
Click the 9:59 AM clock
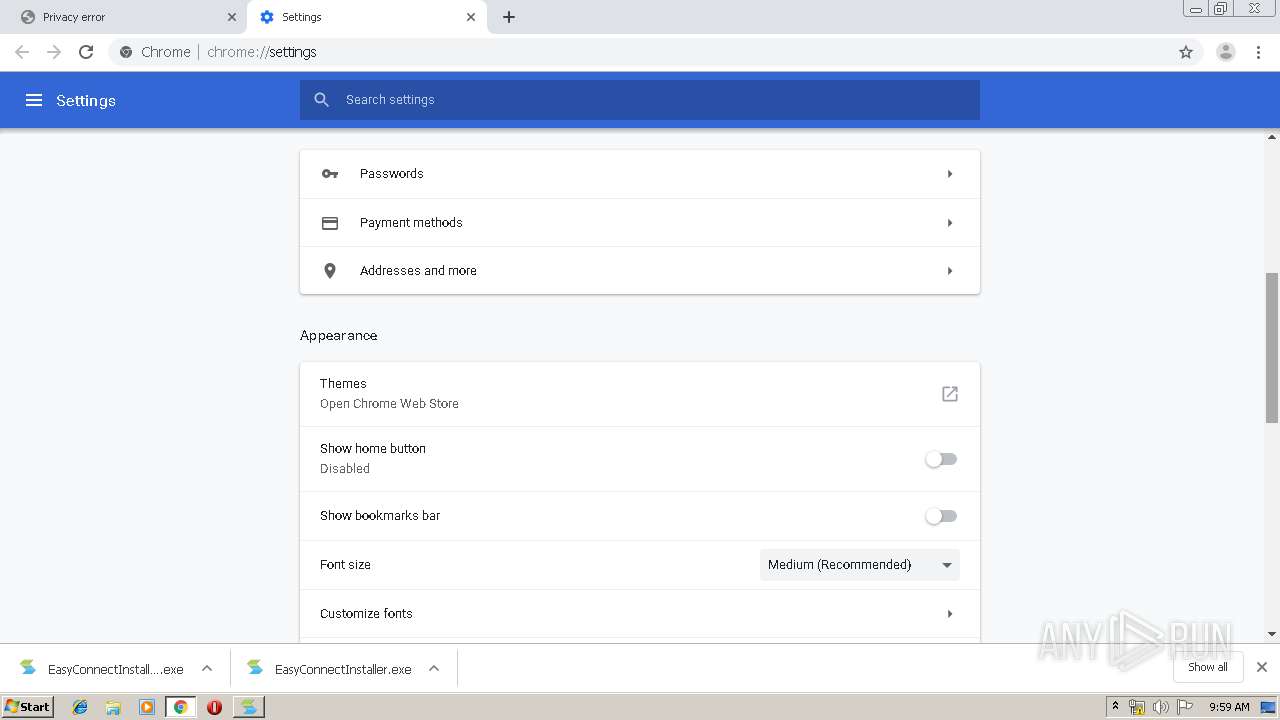pos(1229,707)
